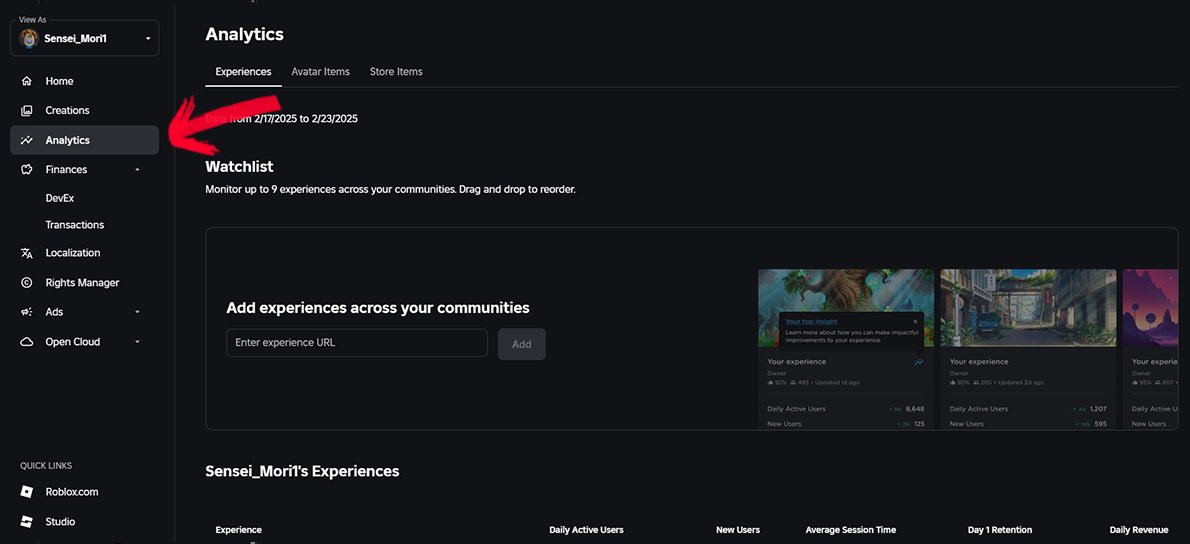The width and height of the screenshot is (1190, 544).
Task: Click the 'Updated 2d ago' card text
Action: (x=1019, y=382)
